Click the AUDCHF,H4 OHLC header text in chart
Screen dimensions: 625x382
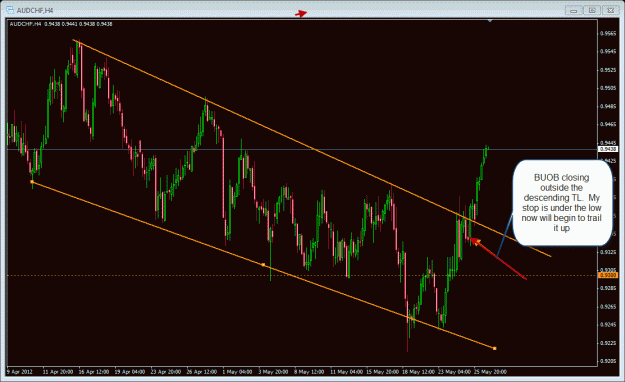pyautogui.click(x=61, y=24)
